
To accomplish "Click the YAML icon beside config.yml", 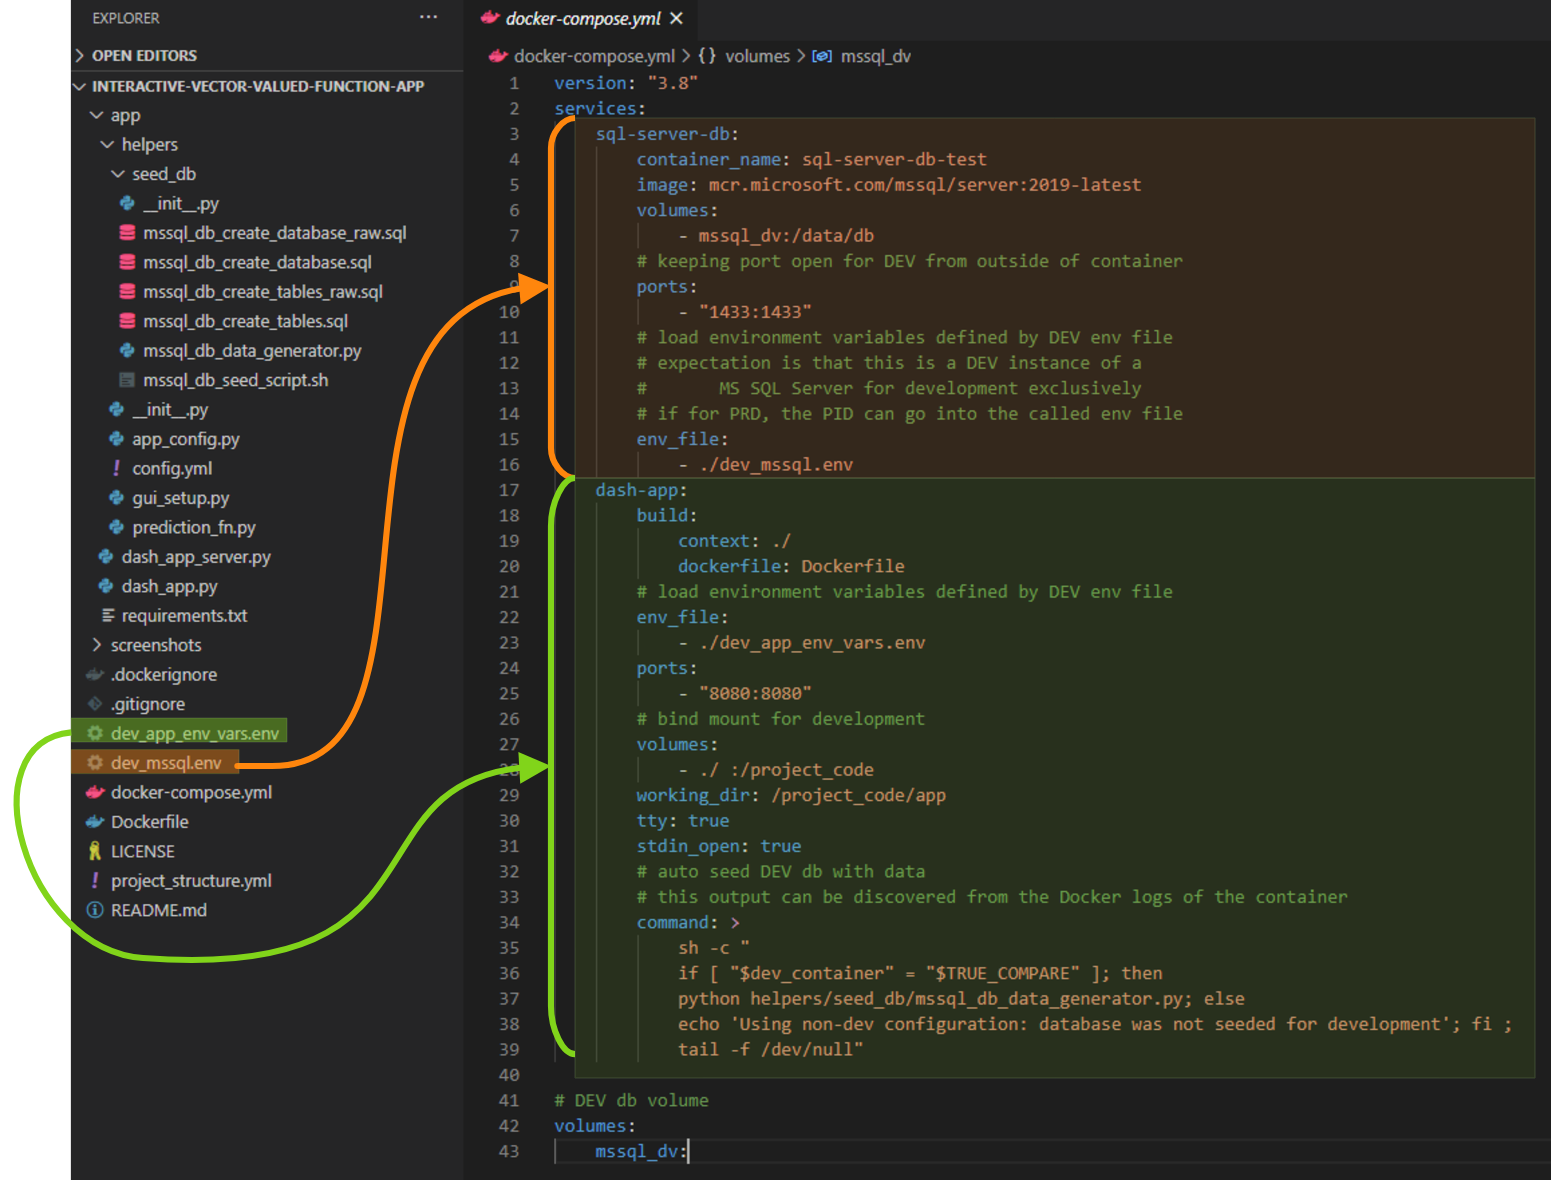I will tap(117, 468).
